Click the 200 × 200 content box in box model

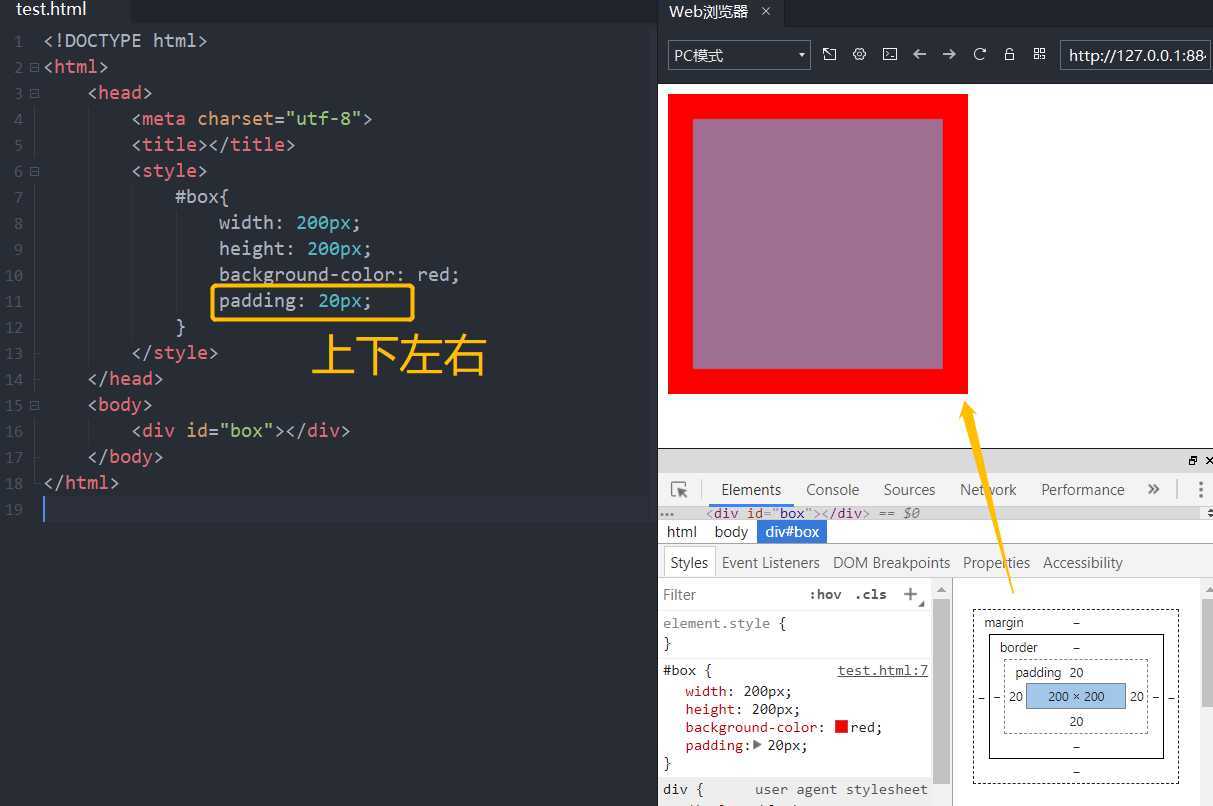1076,696
